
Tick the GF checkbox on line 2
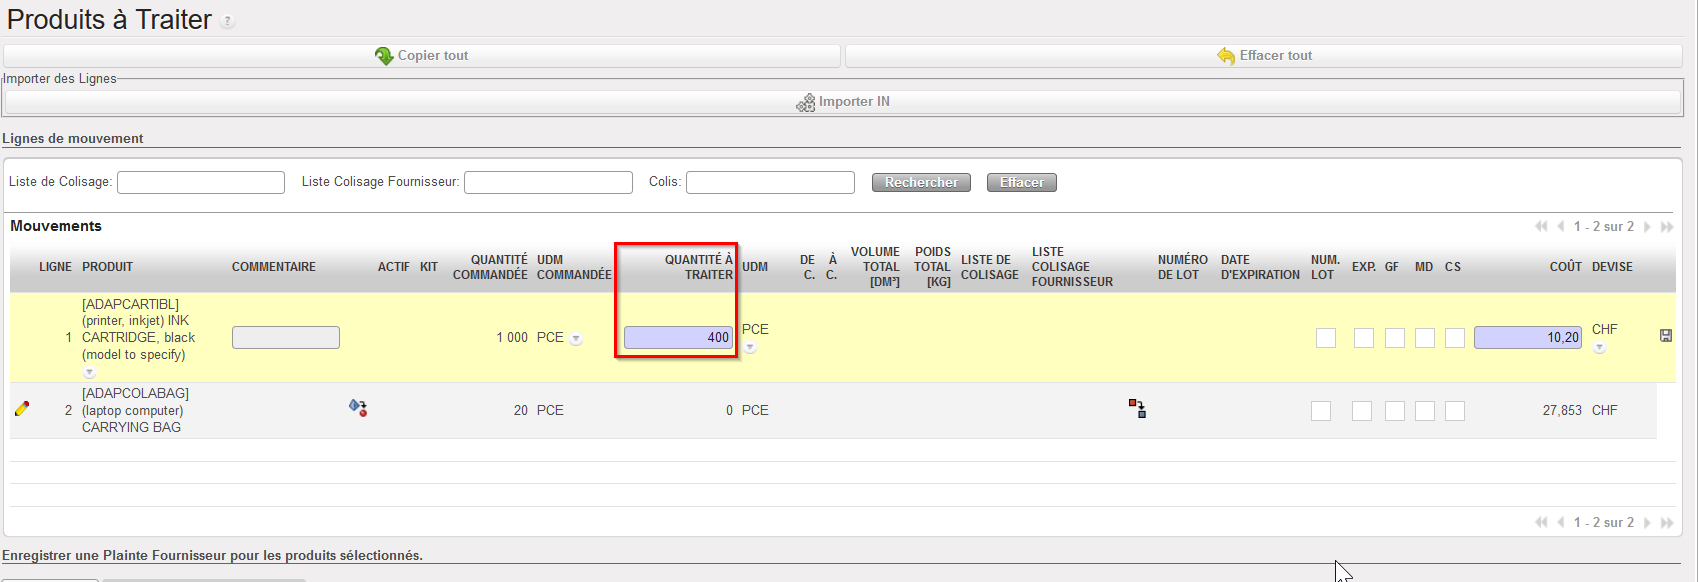(1394, 411)
